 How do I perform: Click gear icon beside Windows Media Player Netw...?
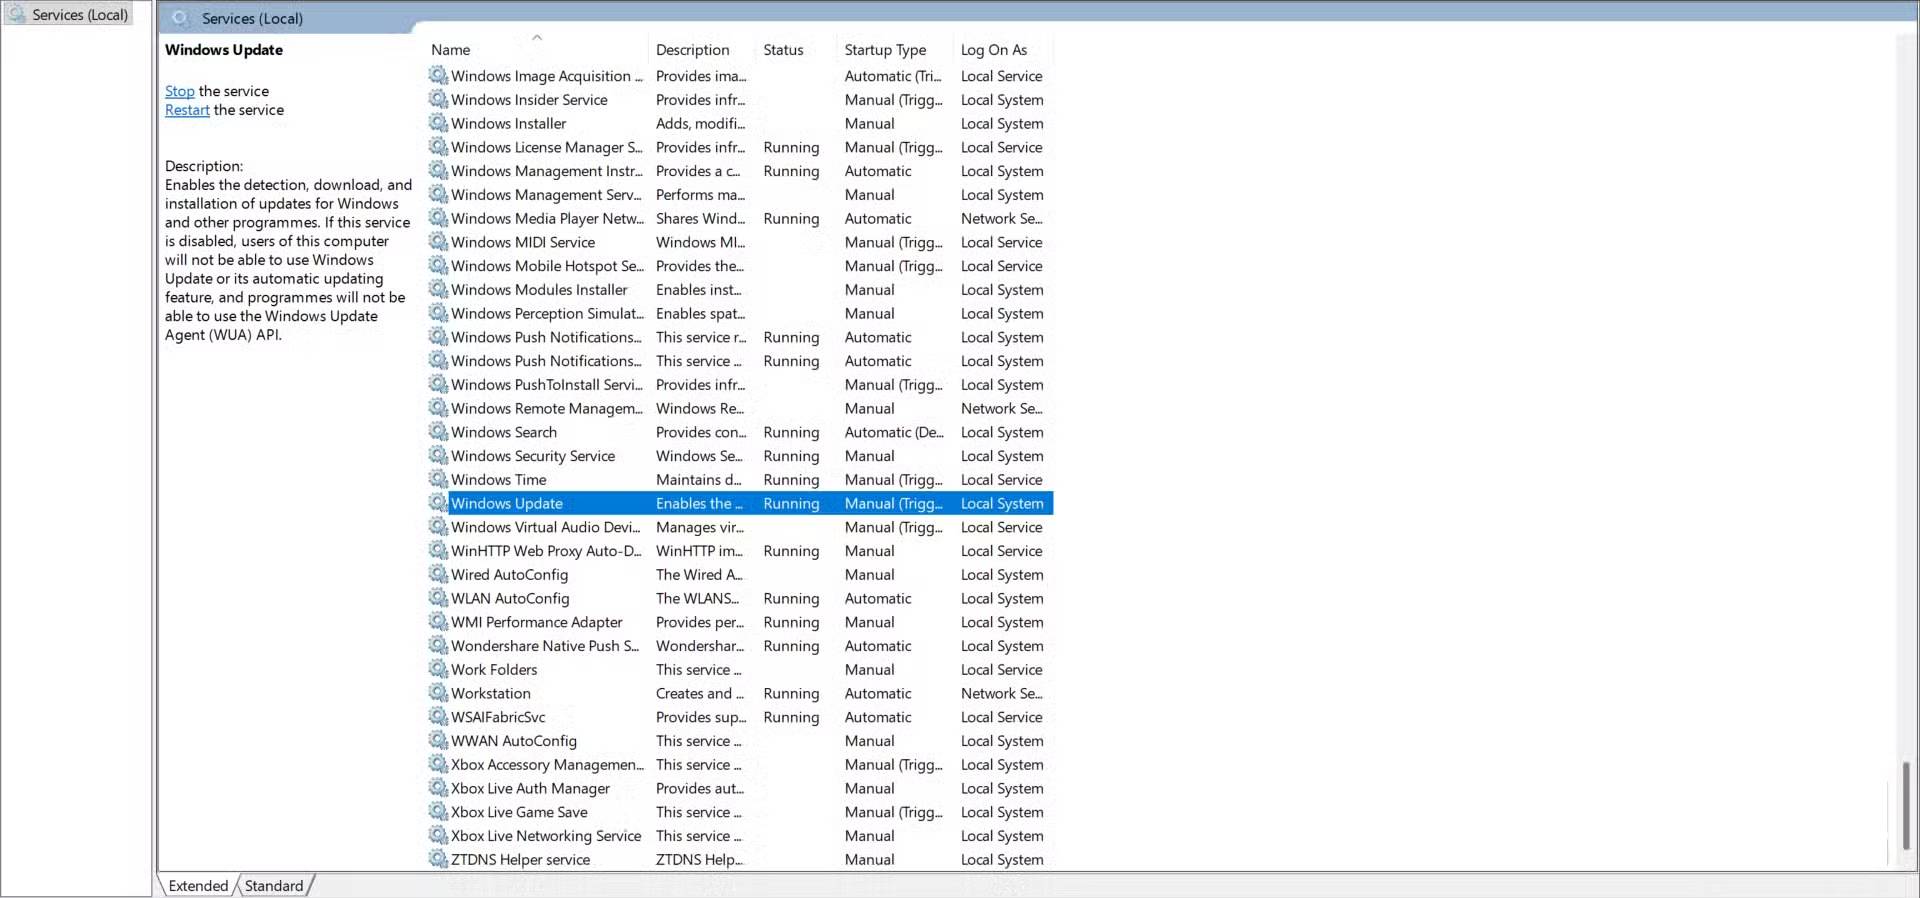[438, 218]
